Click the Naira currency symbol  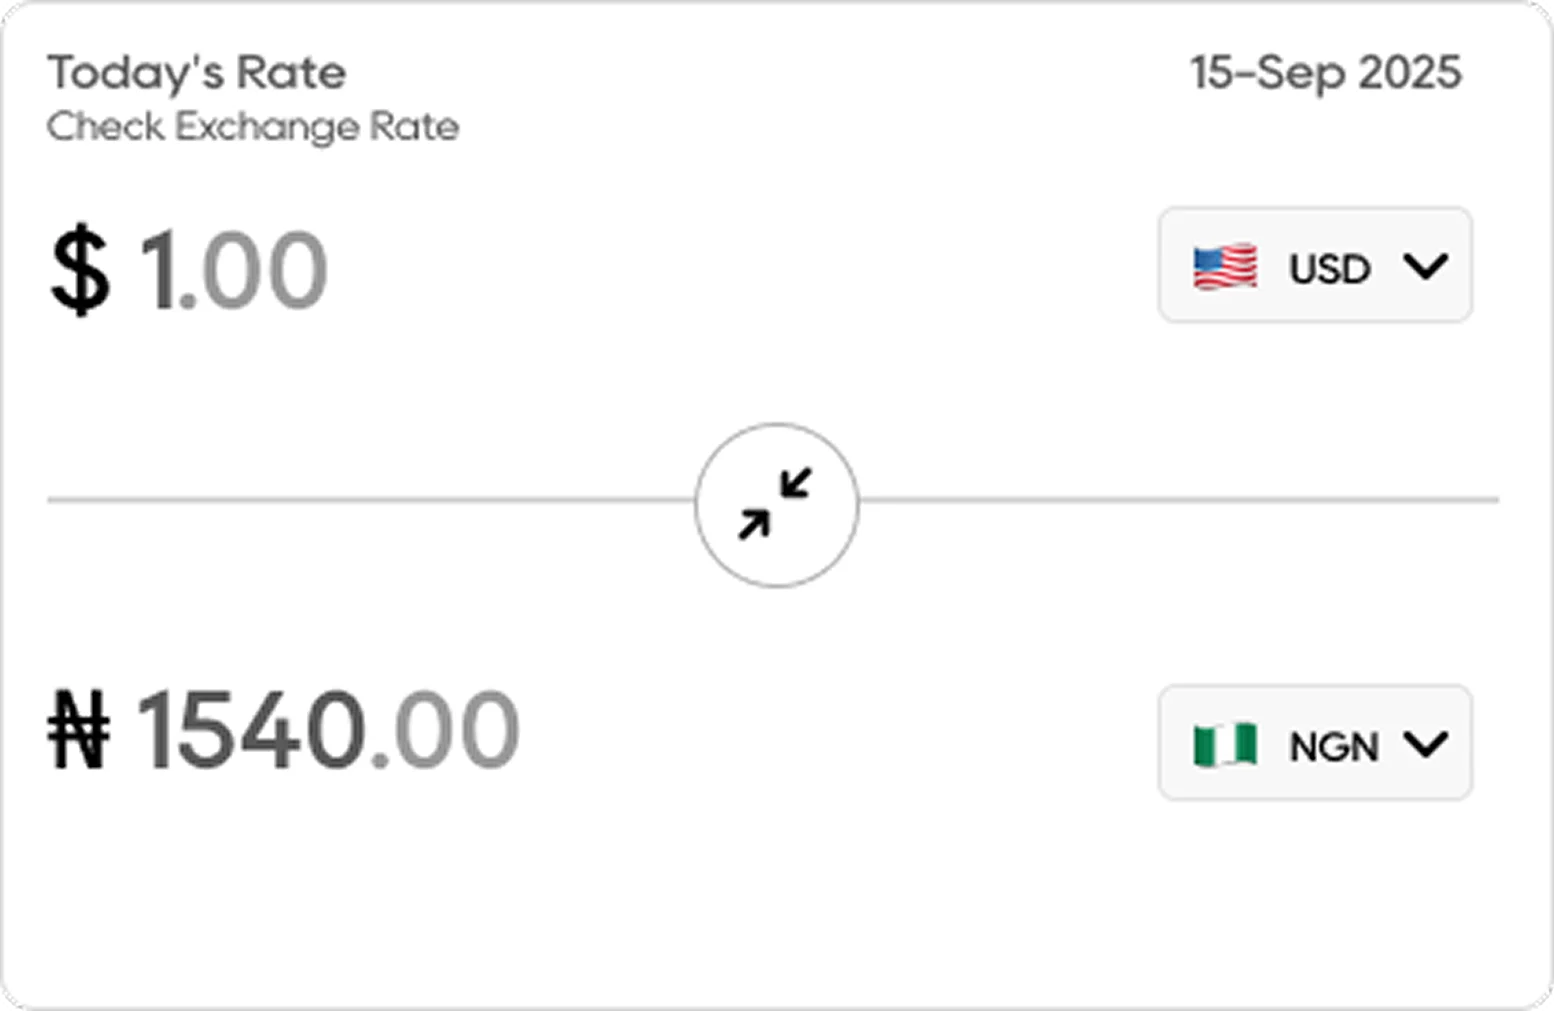tap(79, 731)
